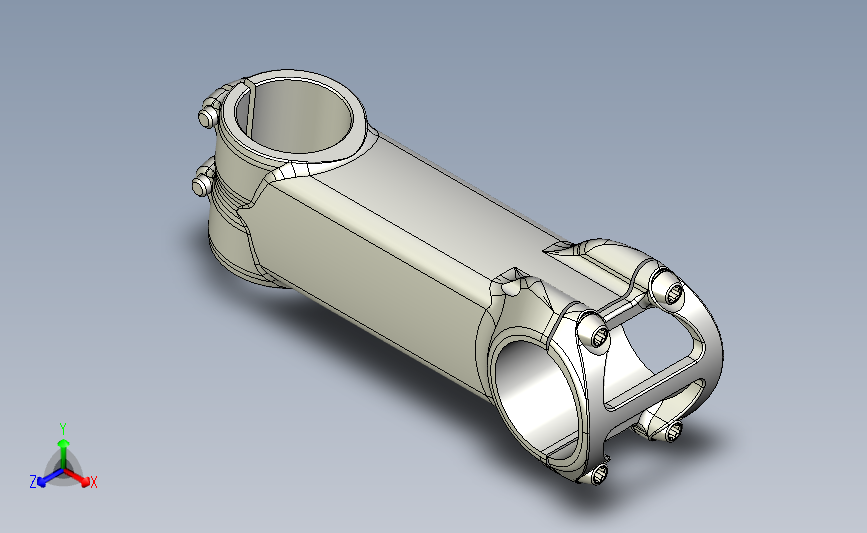This screenshot has height=533, width=867.
Task: Click the red X axis of the triad
Action: [77, 477]
